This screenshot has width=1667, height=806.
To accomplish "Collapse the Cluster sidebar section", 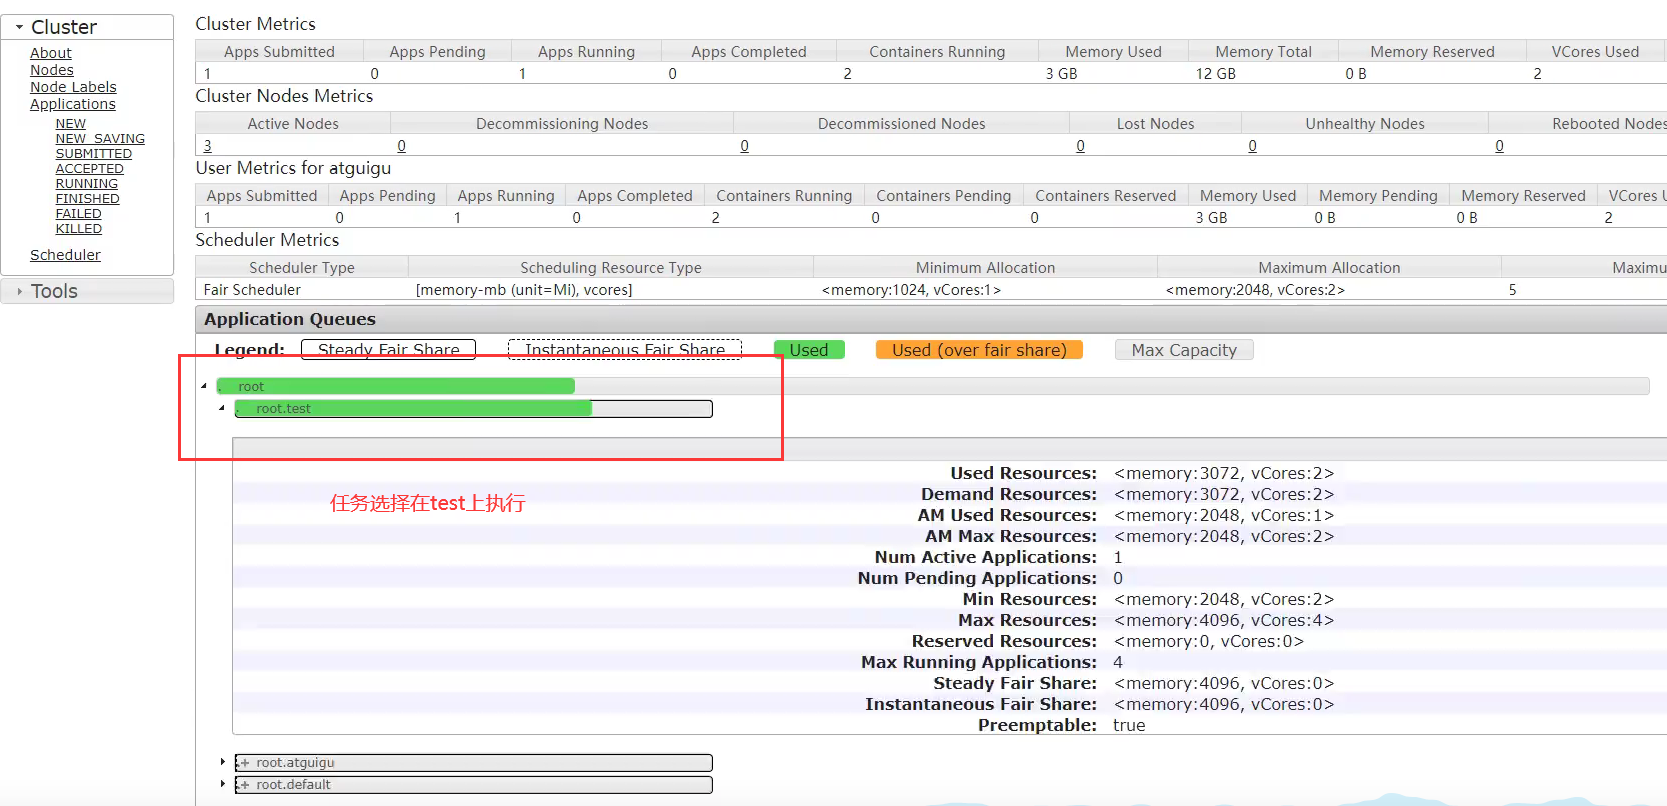I will point(20,27).
